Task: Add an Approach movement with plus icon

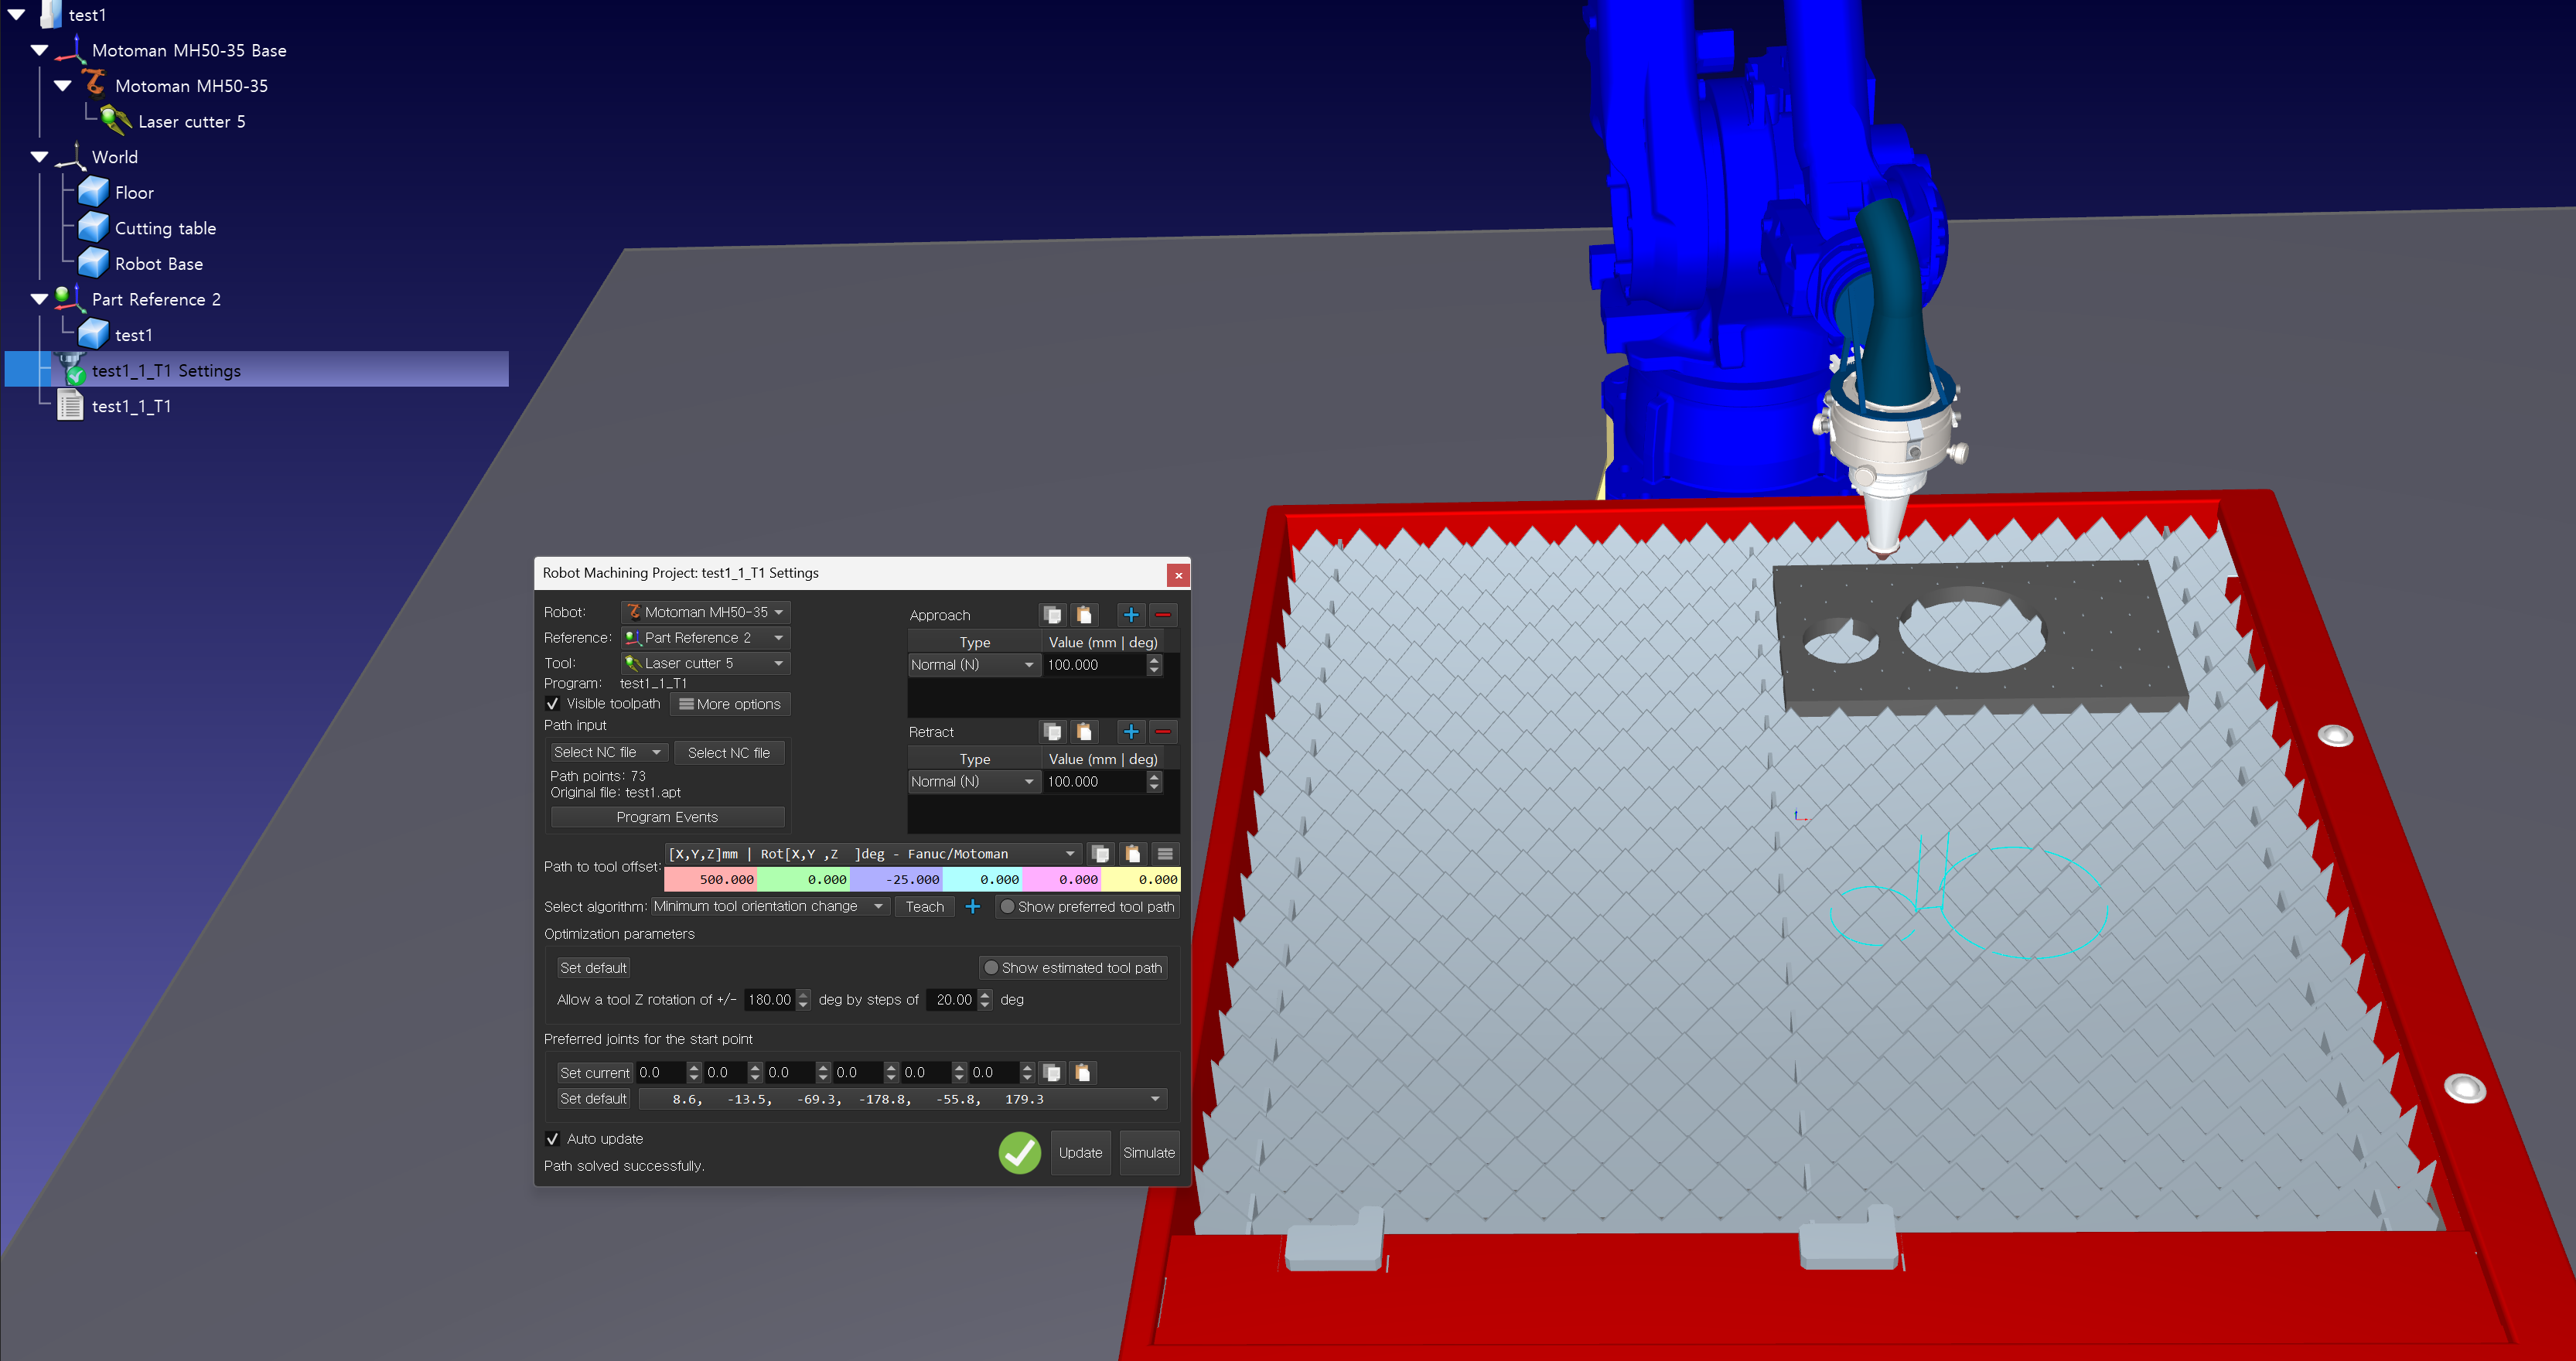Action: point(1131,615)
